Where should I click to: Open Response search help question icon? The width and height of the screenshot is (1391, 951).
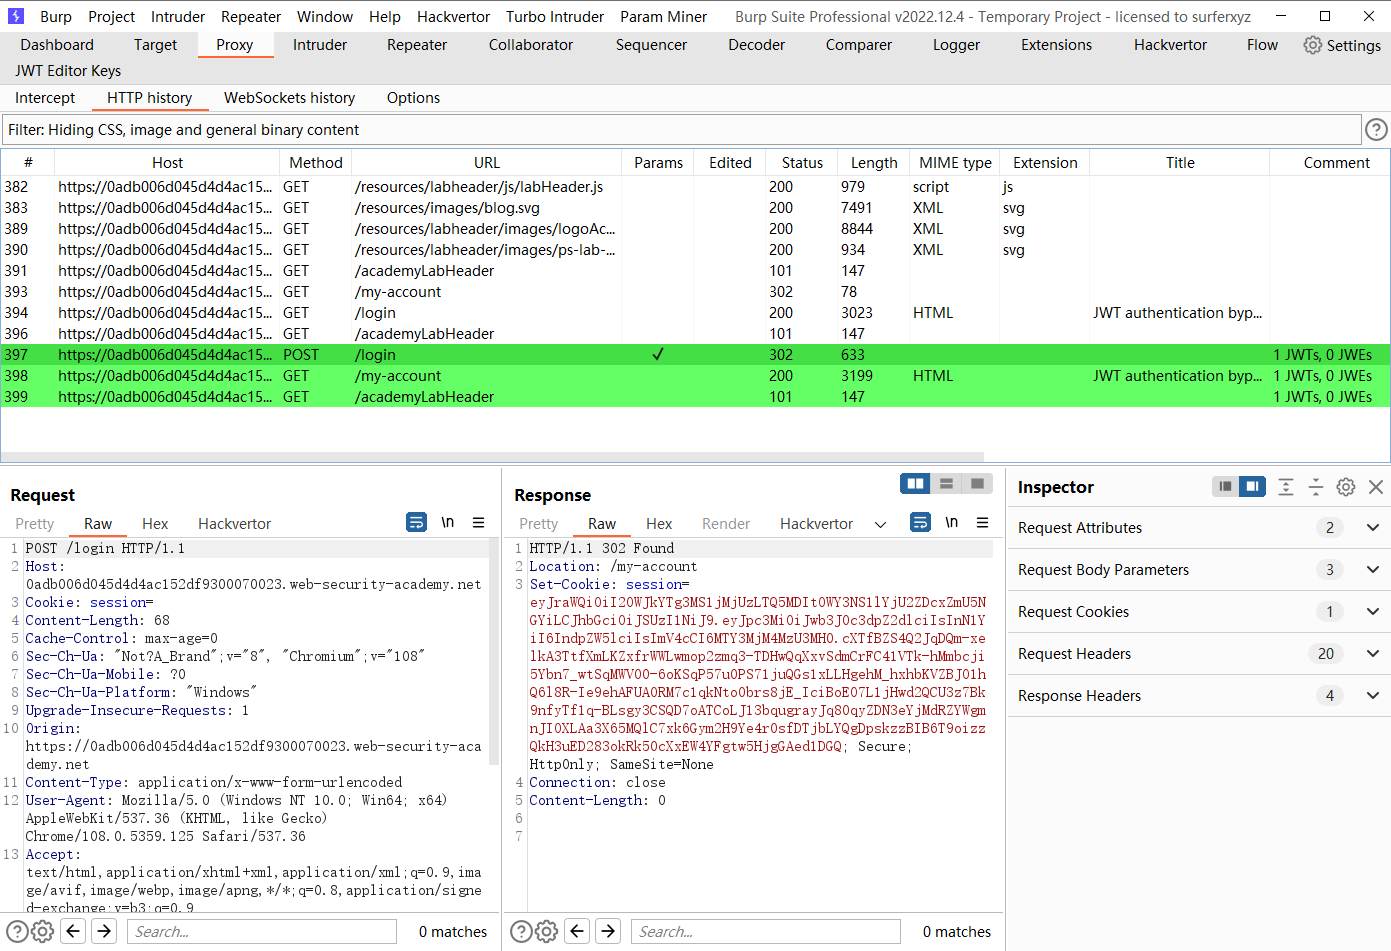click(521, 931)
